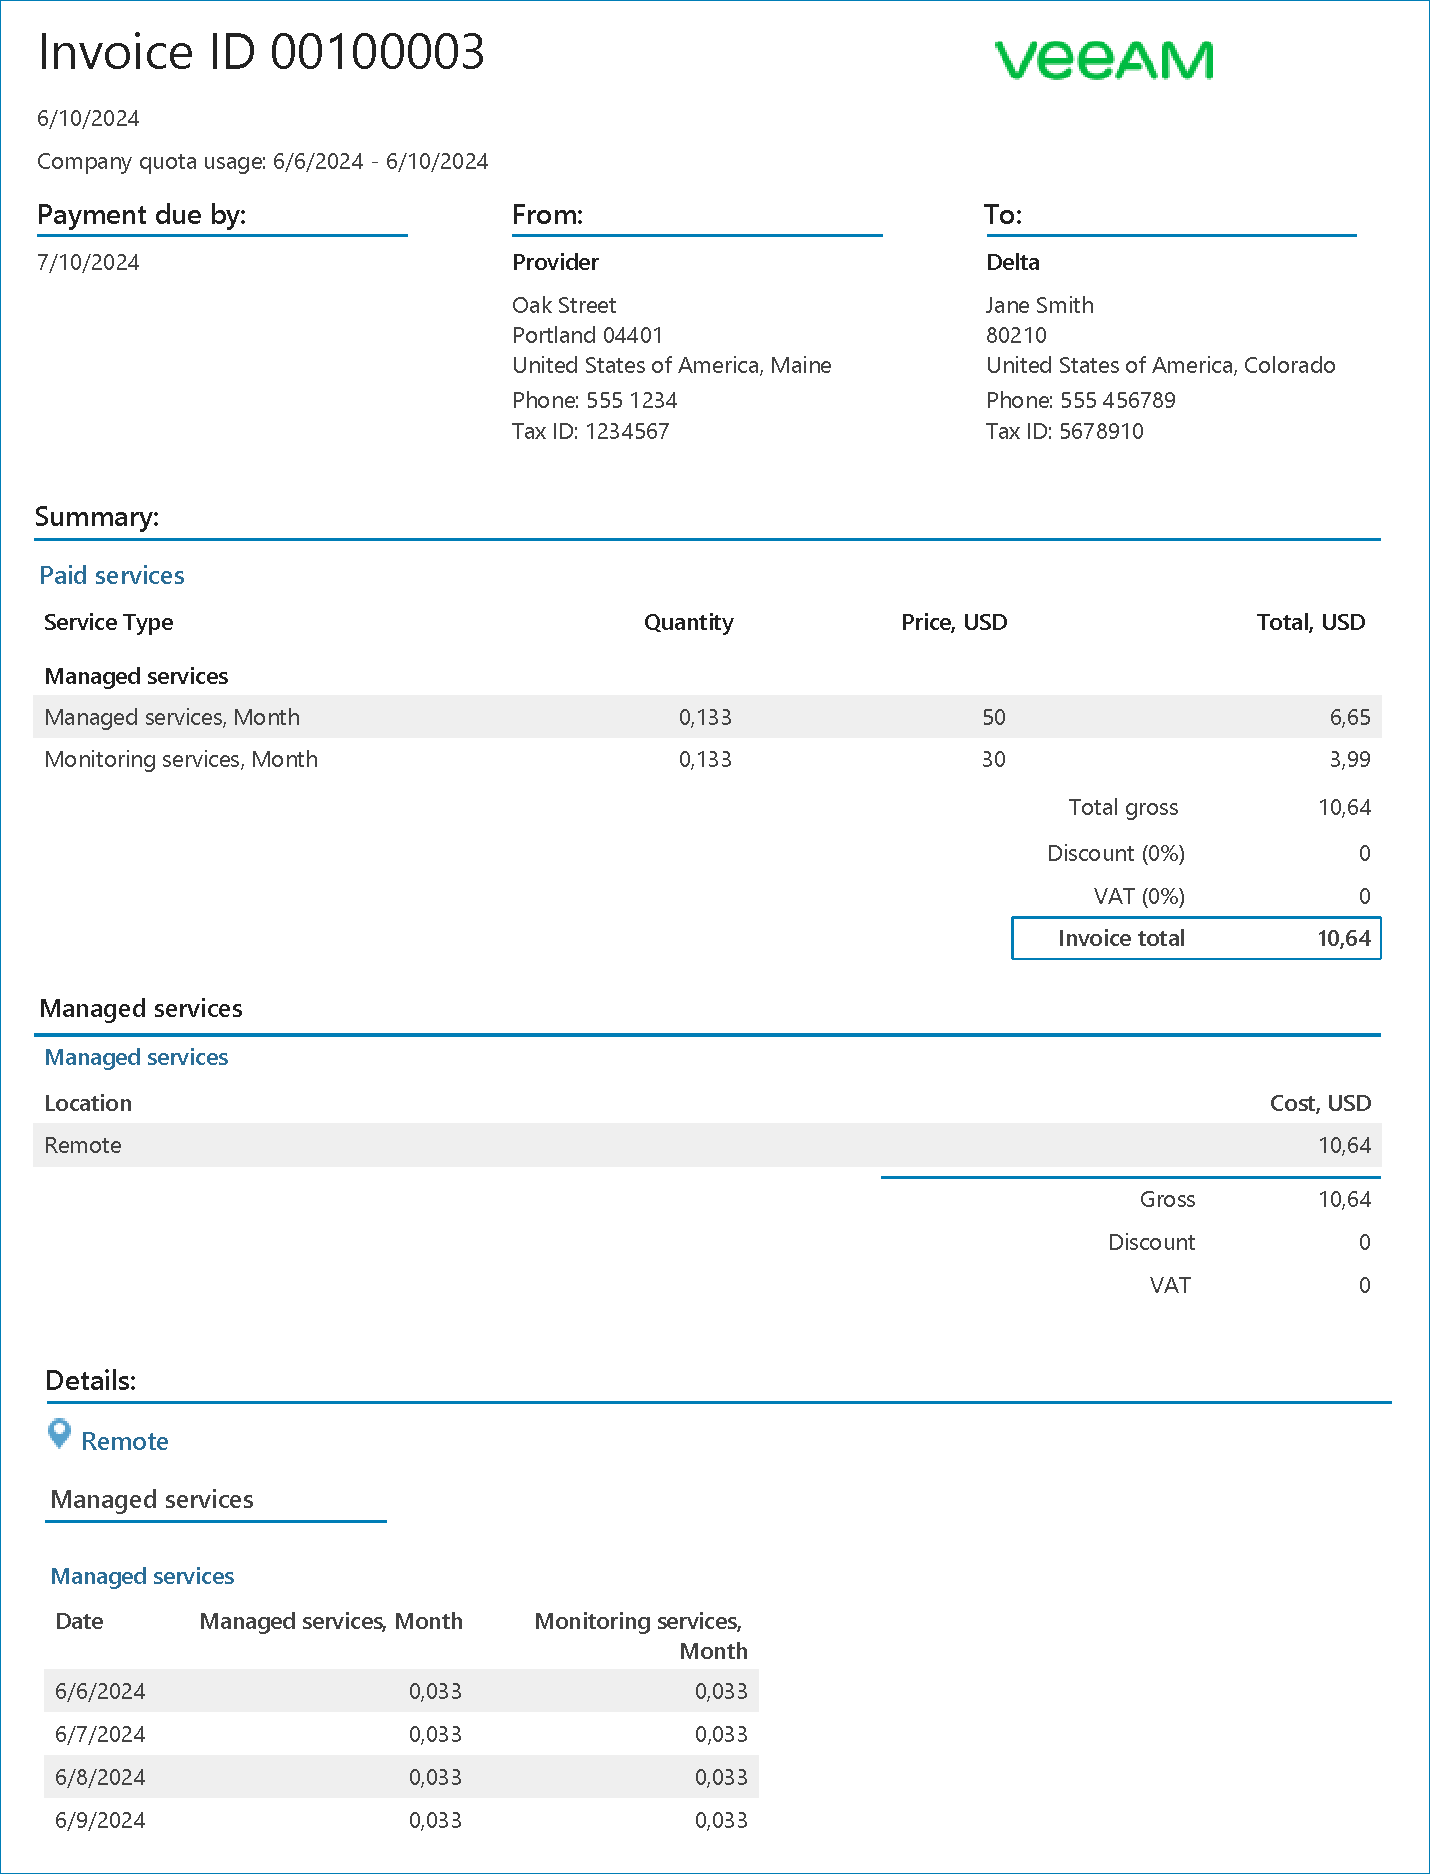
Task: Click the Discount (0%) label
Action: tap(1115, 853)
